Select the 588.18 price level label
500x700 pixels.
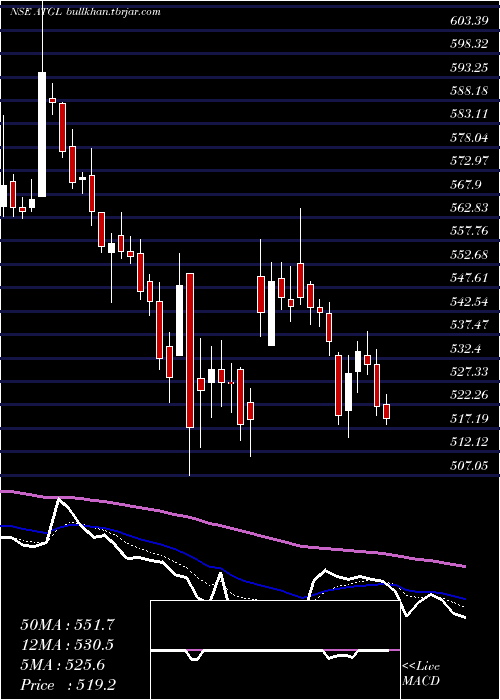click(x=469, y=91)
